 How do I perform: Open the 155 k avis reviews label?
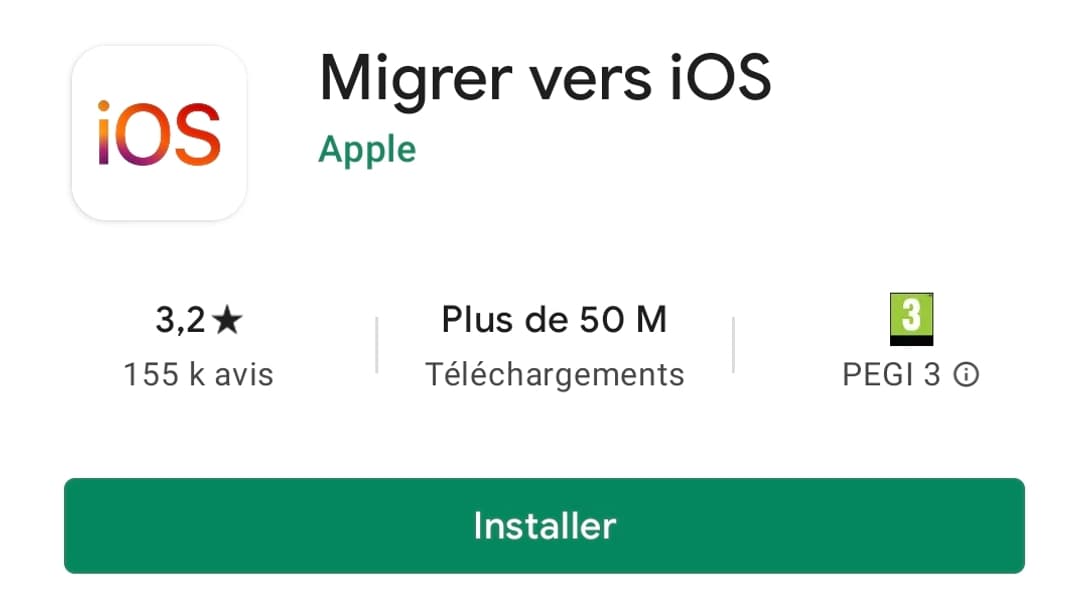tap(198, 375)
